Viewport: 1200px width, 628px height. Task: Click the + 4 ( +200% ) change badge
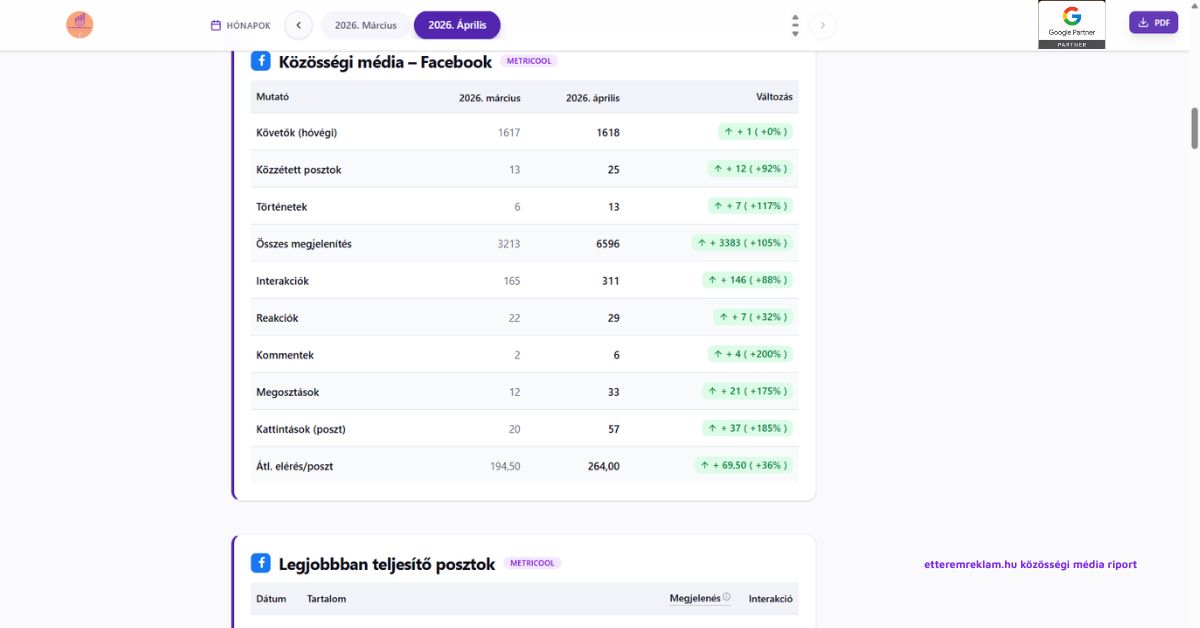pos(750,354)
